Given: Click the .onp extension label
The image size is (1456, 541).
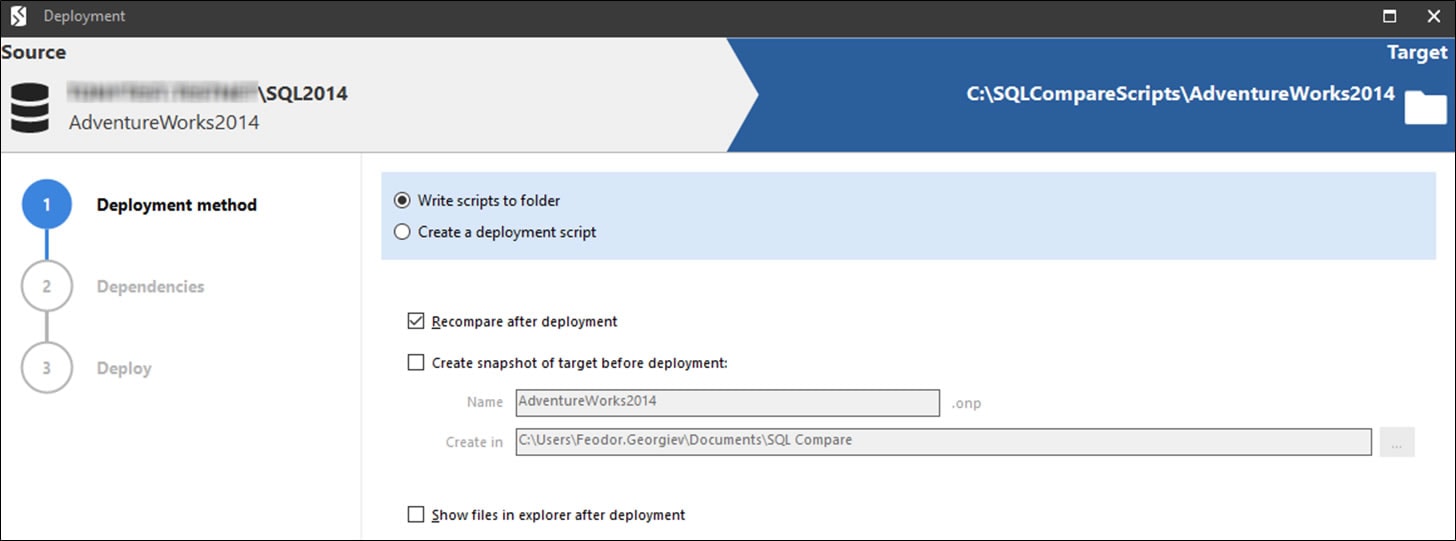Looking at the screenshot, I should coord(967,403).
